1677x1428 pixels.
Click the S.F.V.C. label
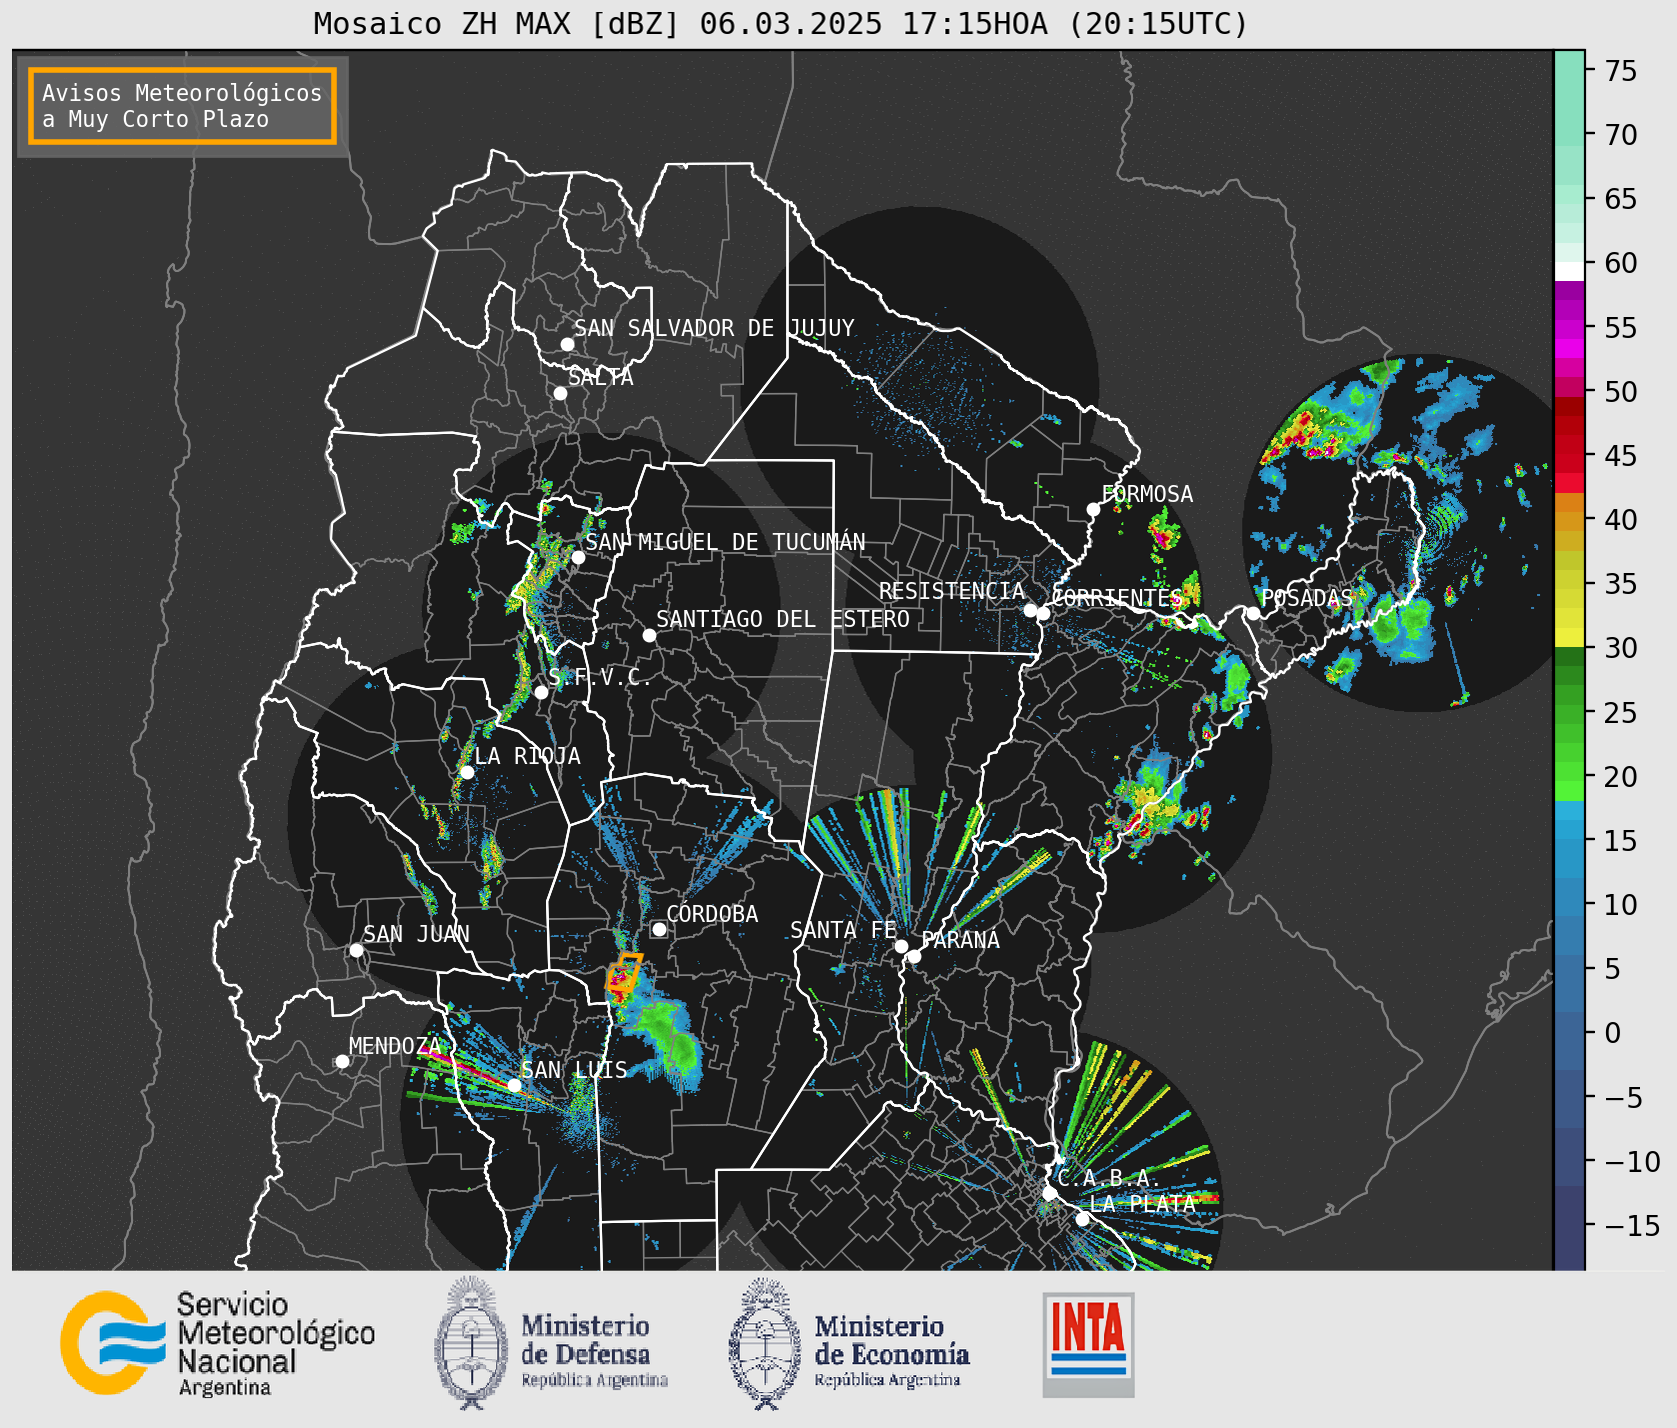pyautogui.click(x=599, y=677)
